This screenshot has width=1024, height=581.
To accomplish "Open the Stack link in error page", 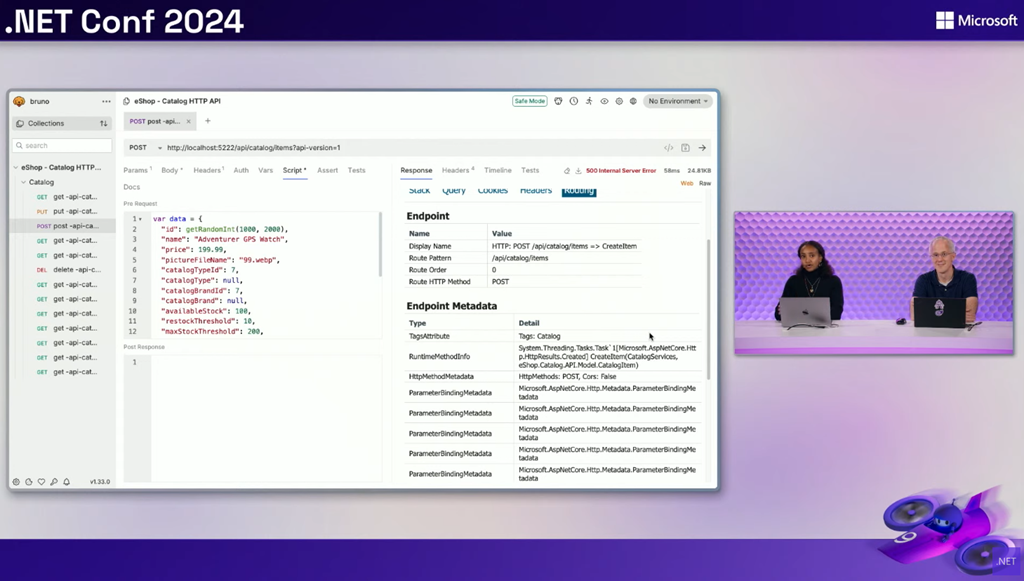I will [419, 191].
